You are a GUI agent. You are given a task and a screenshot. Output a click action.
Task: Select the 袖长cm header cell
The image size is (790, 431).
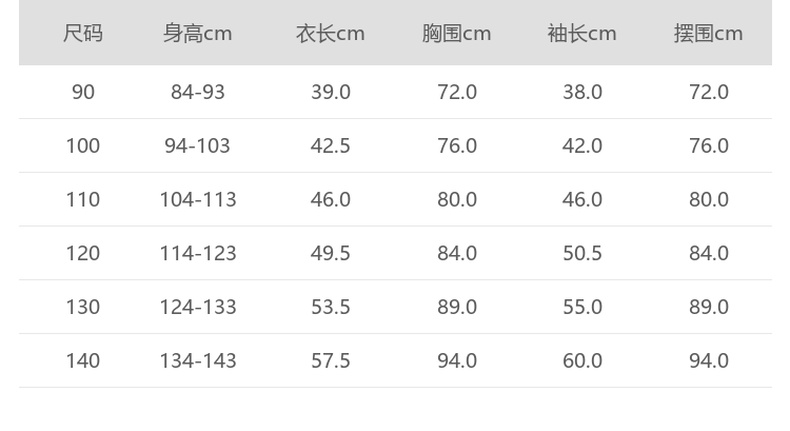[x=582, y=34]
